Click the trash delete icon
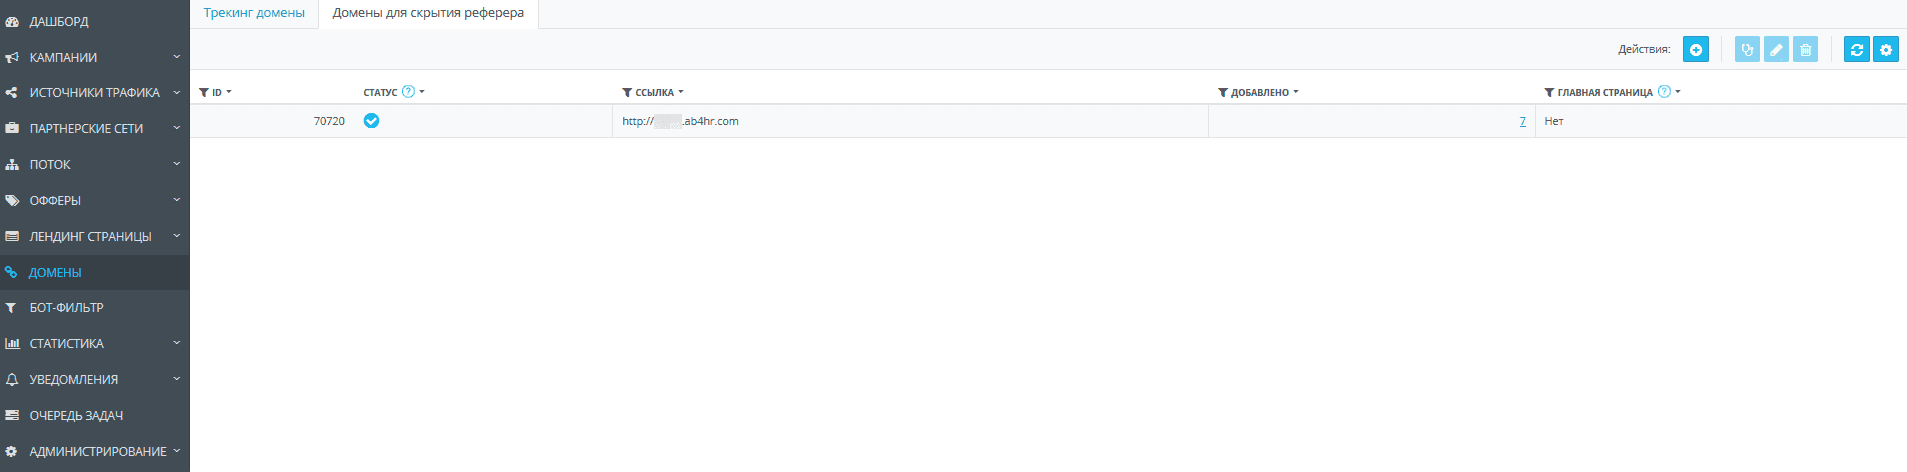1907x472 pixels. click(x=1805, y=49)
